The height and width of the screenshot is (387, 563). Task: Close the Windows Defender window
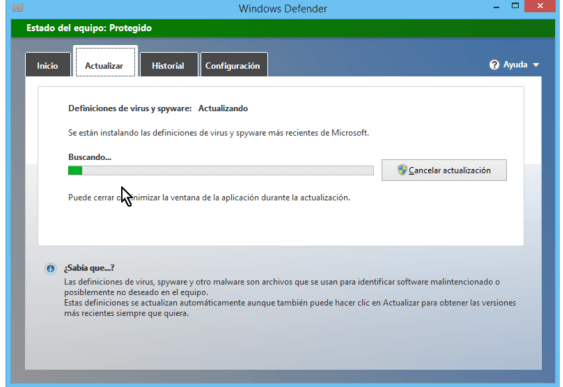[x=540, y=6]
